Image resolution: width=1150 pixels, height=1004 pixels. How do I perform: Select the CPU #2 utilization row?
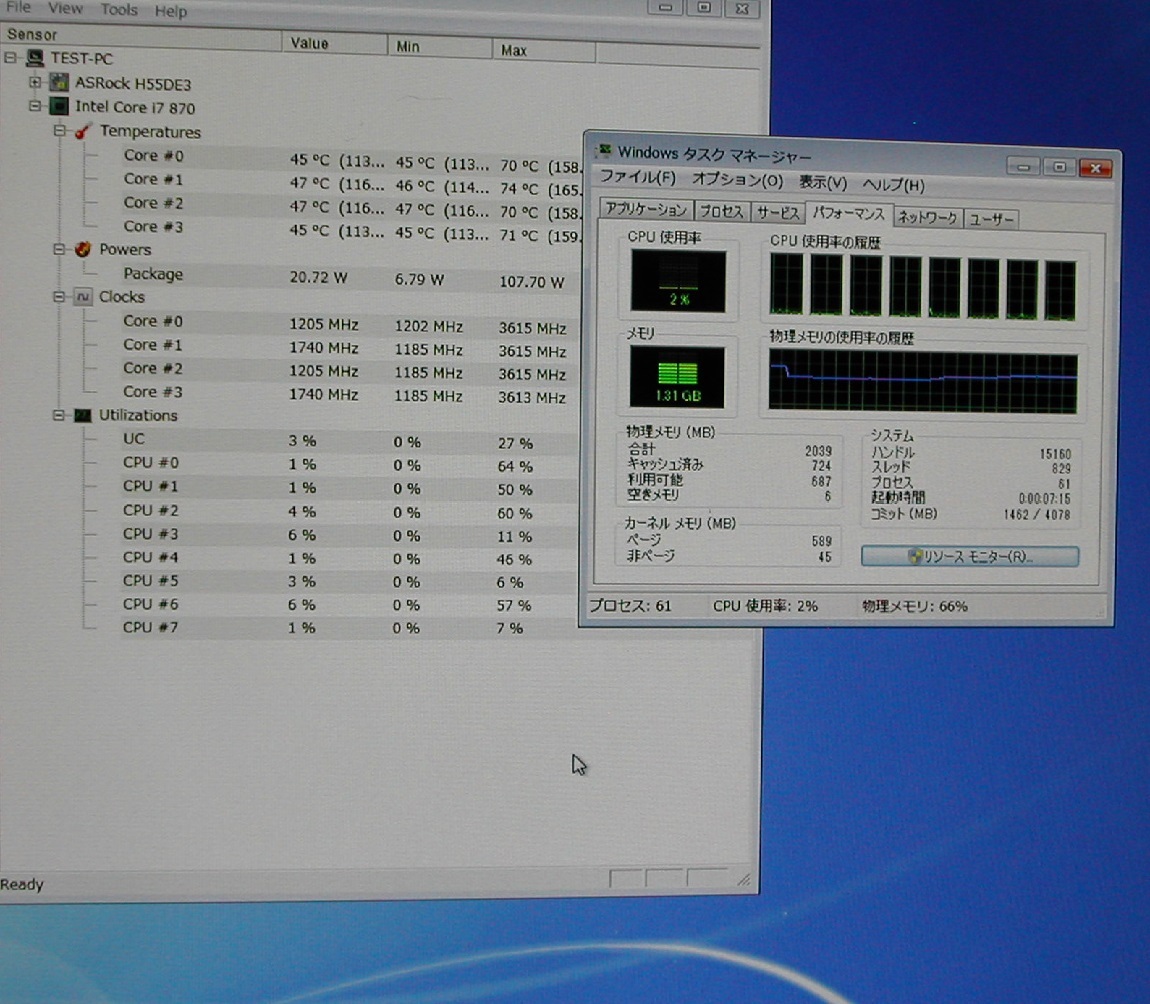[x=349, y=510]
